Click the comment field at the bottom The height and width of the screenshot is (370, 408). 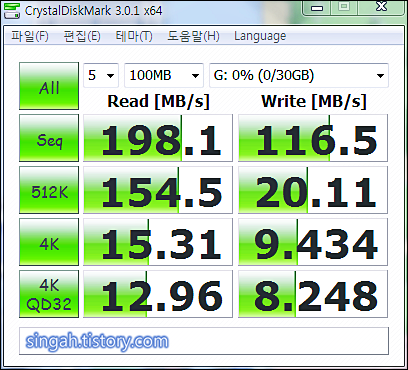[204, 341]
